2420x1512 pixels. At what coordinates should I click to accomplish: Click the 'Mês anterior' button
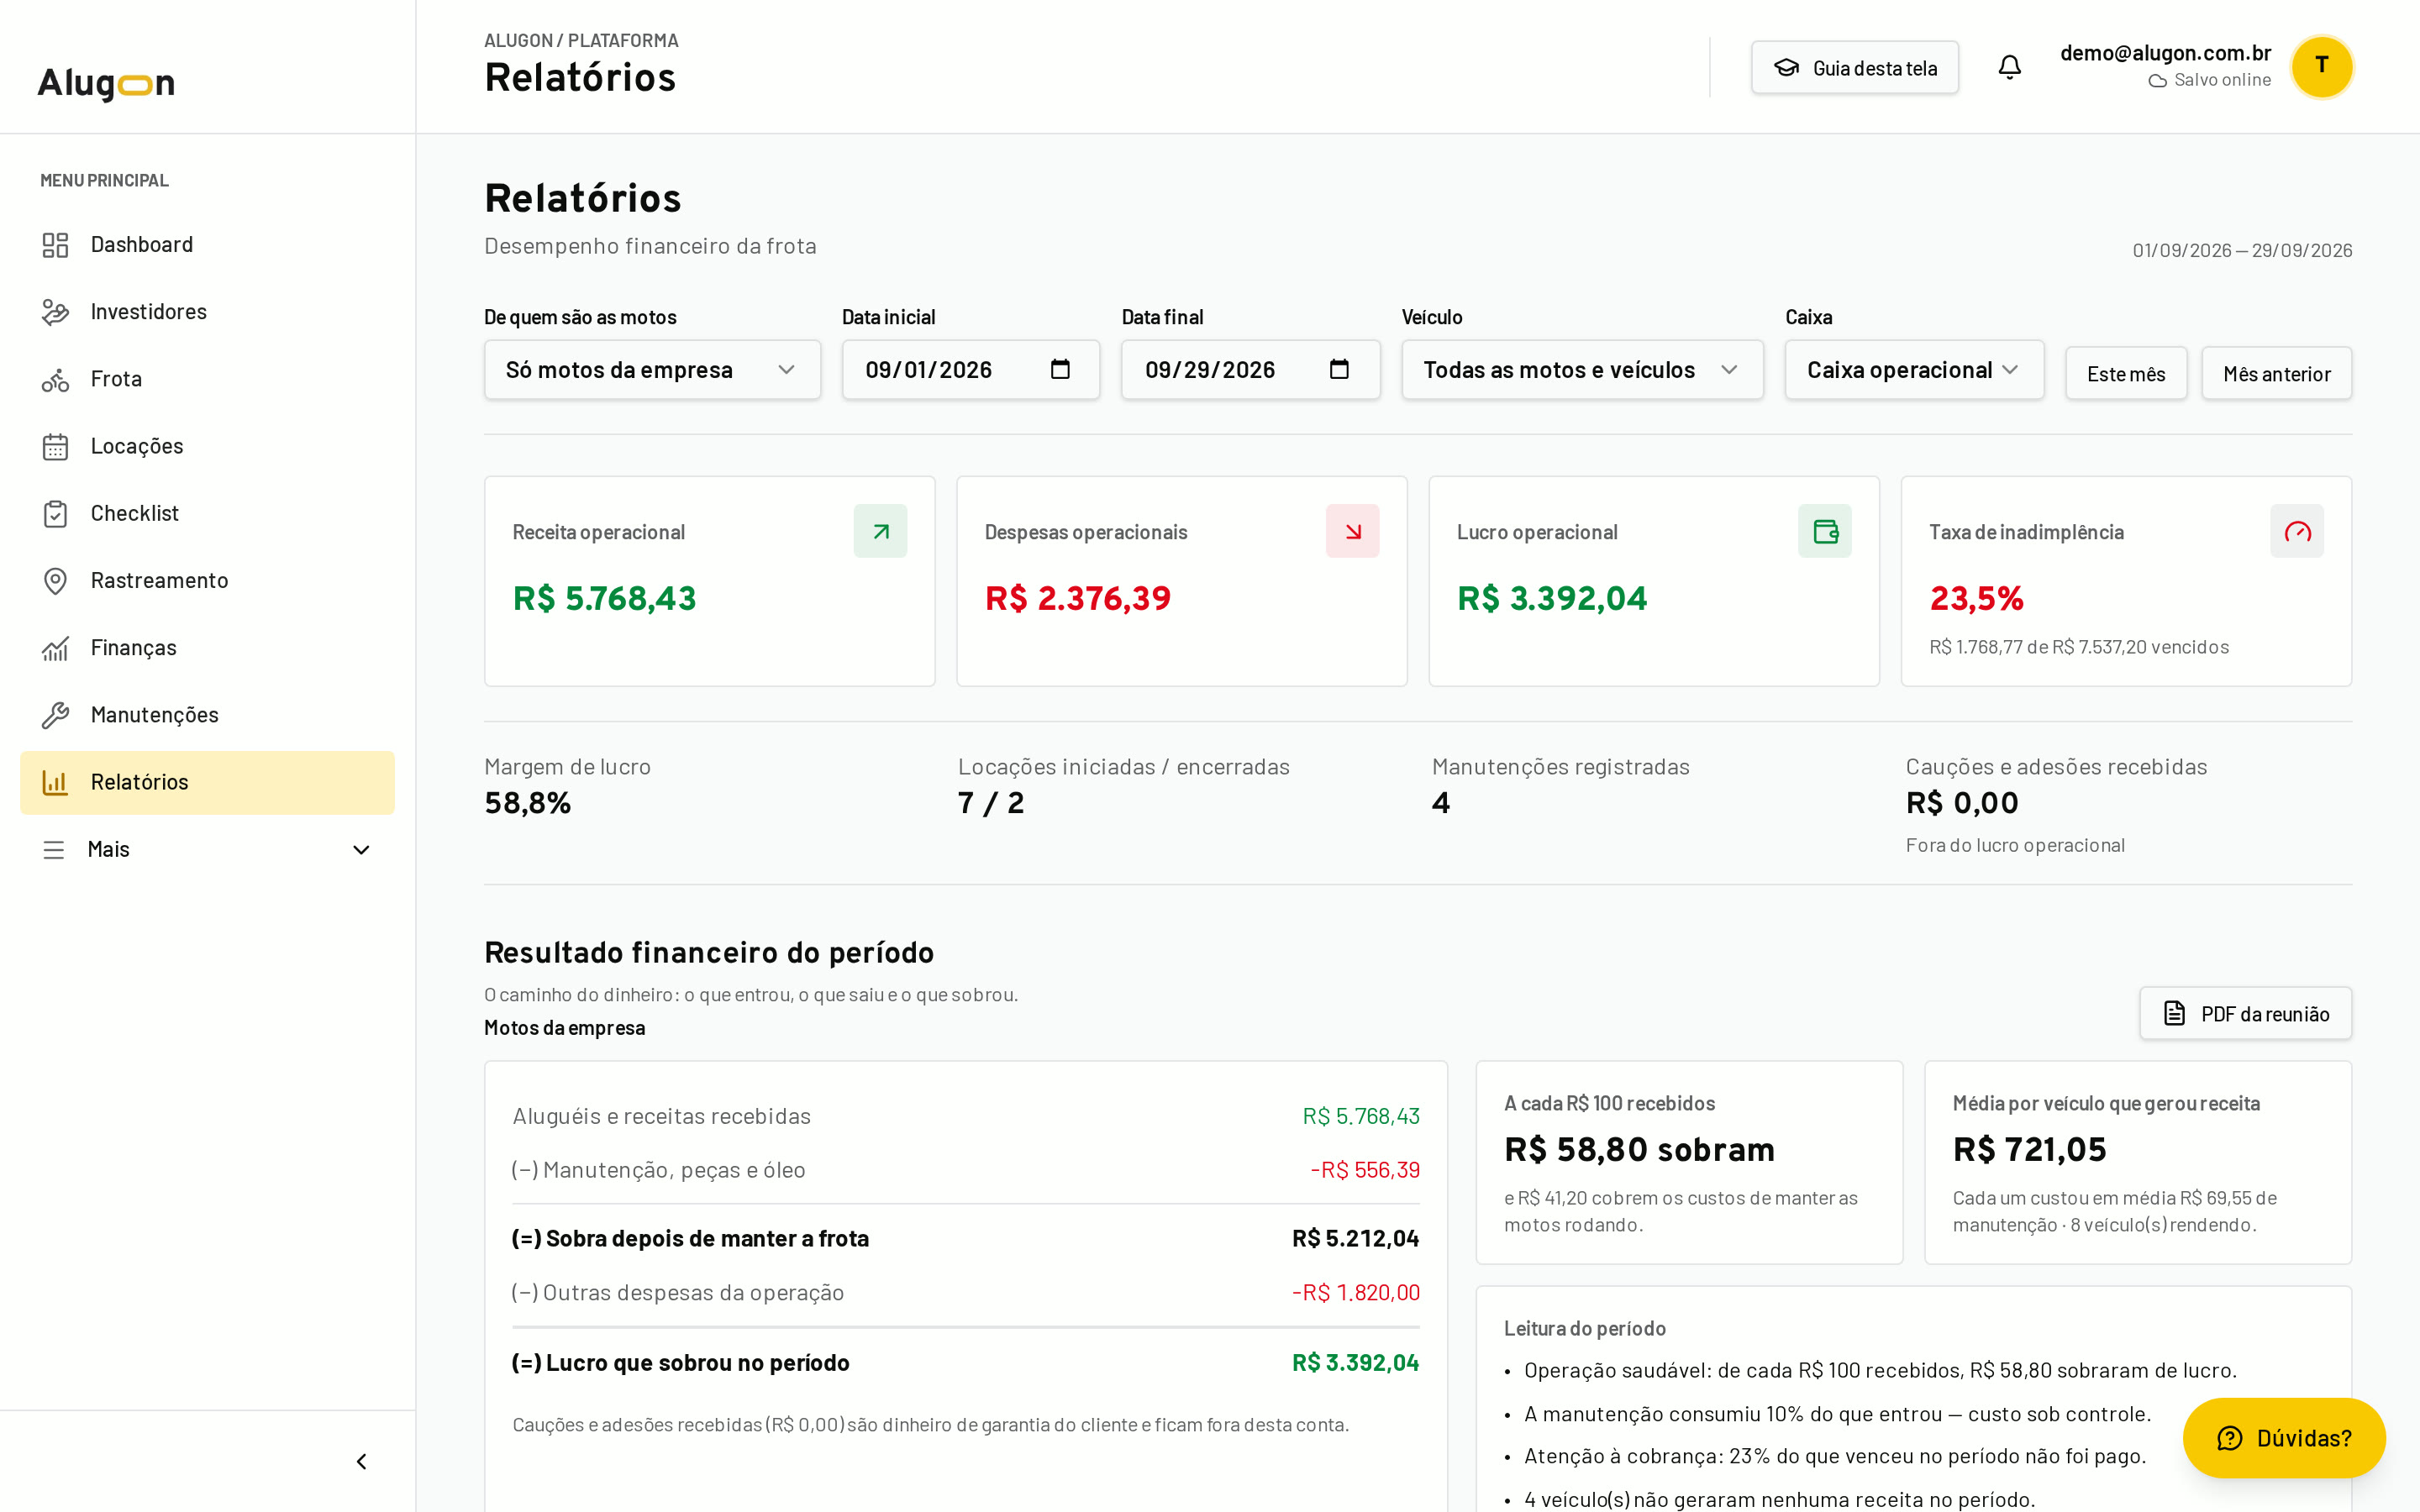click(x=2276, y=373)
